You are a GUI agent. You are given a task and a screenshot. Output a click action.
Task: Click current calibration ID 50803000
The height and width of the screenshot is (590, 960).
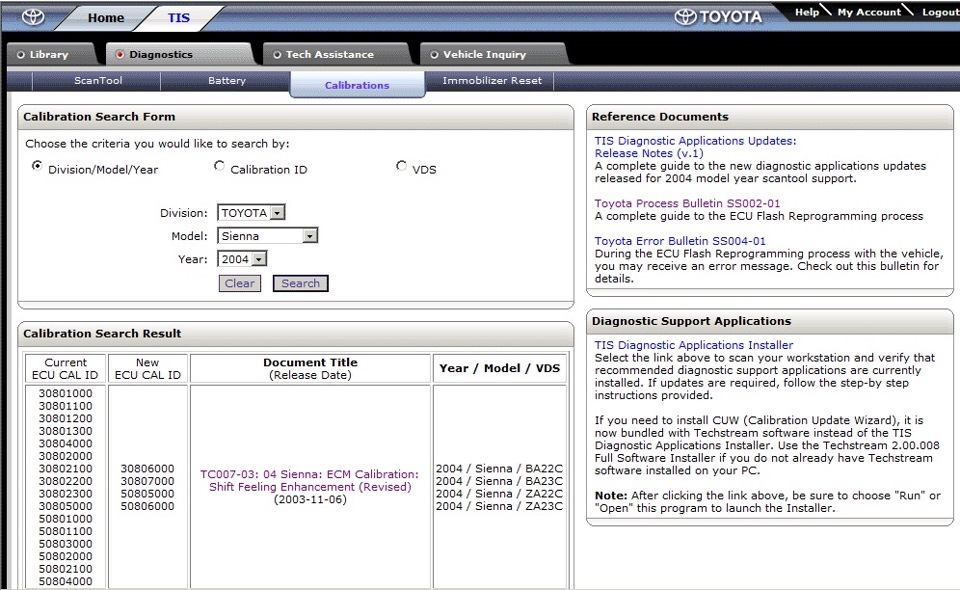66,544
